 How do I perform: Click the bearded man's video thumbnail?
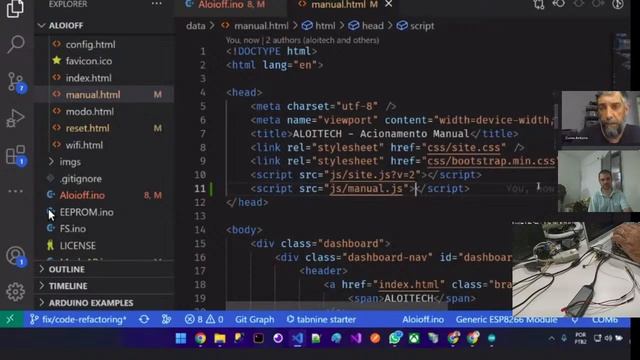[x=600, y=118]
